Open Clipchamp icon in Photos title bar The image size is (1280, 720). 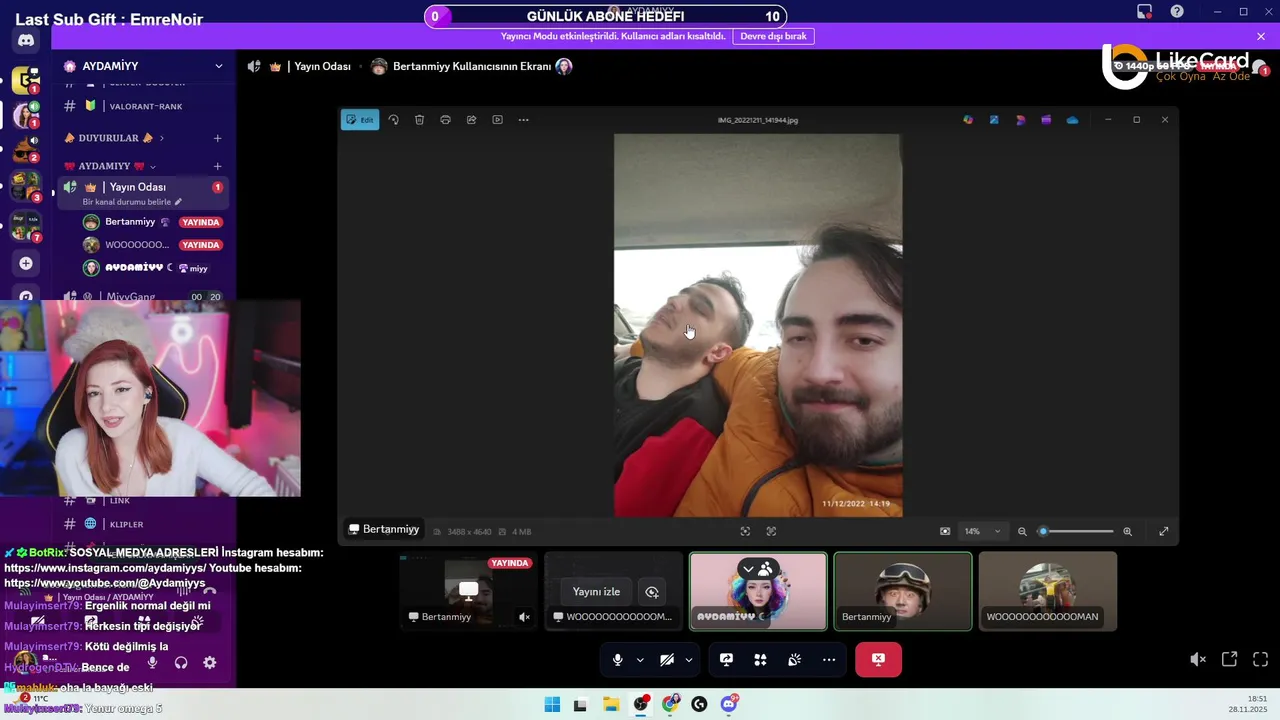pyautogui.click(x=1046, y=120)
